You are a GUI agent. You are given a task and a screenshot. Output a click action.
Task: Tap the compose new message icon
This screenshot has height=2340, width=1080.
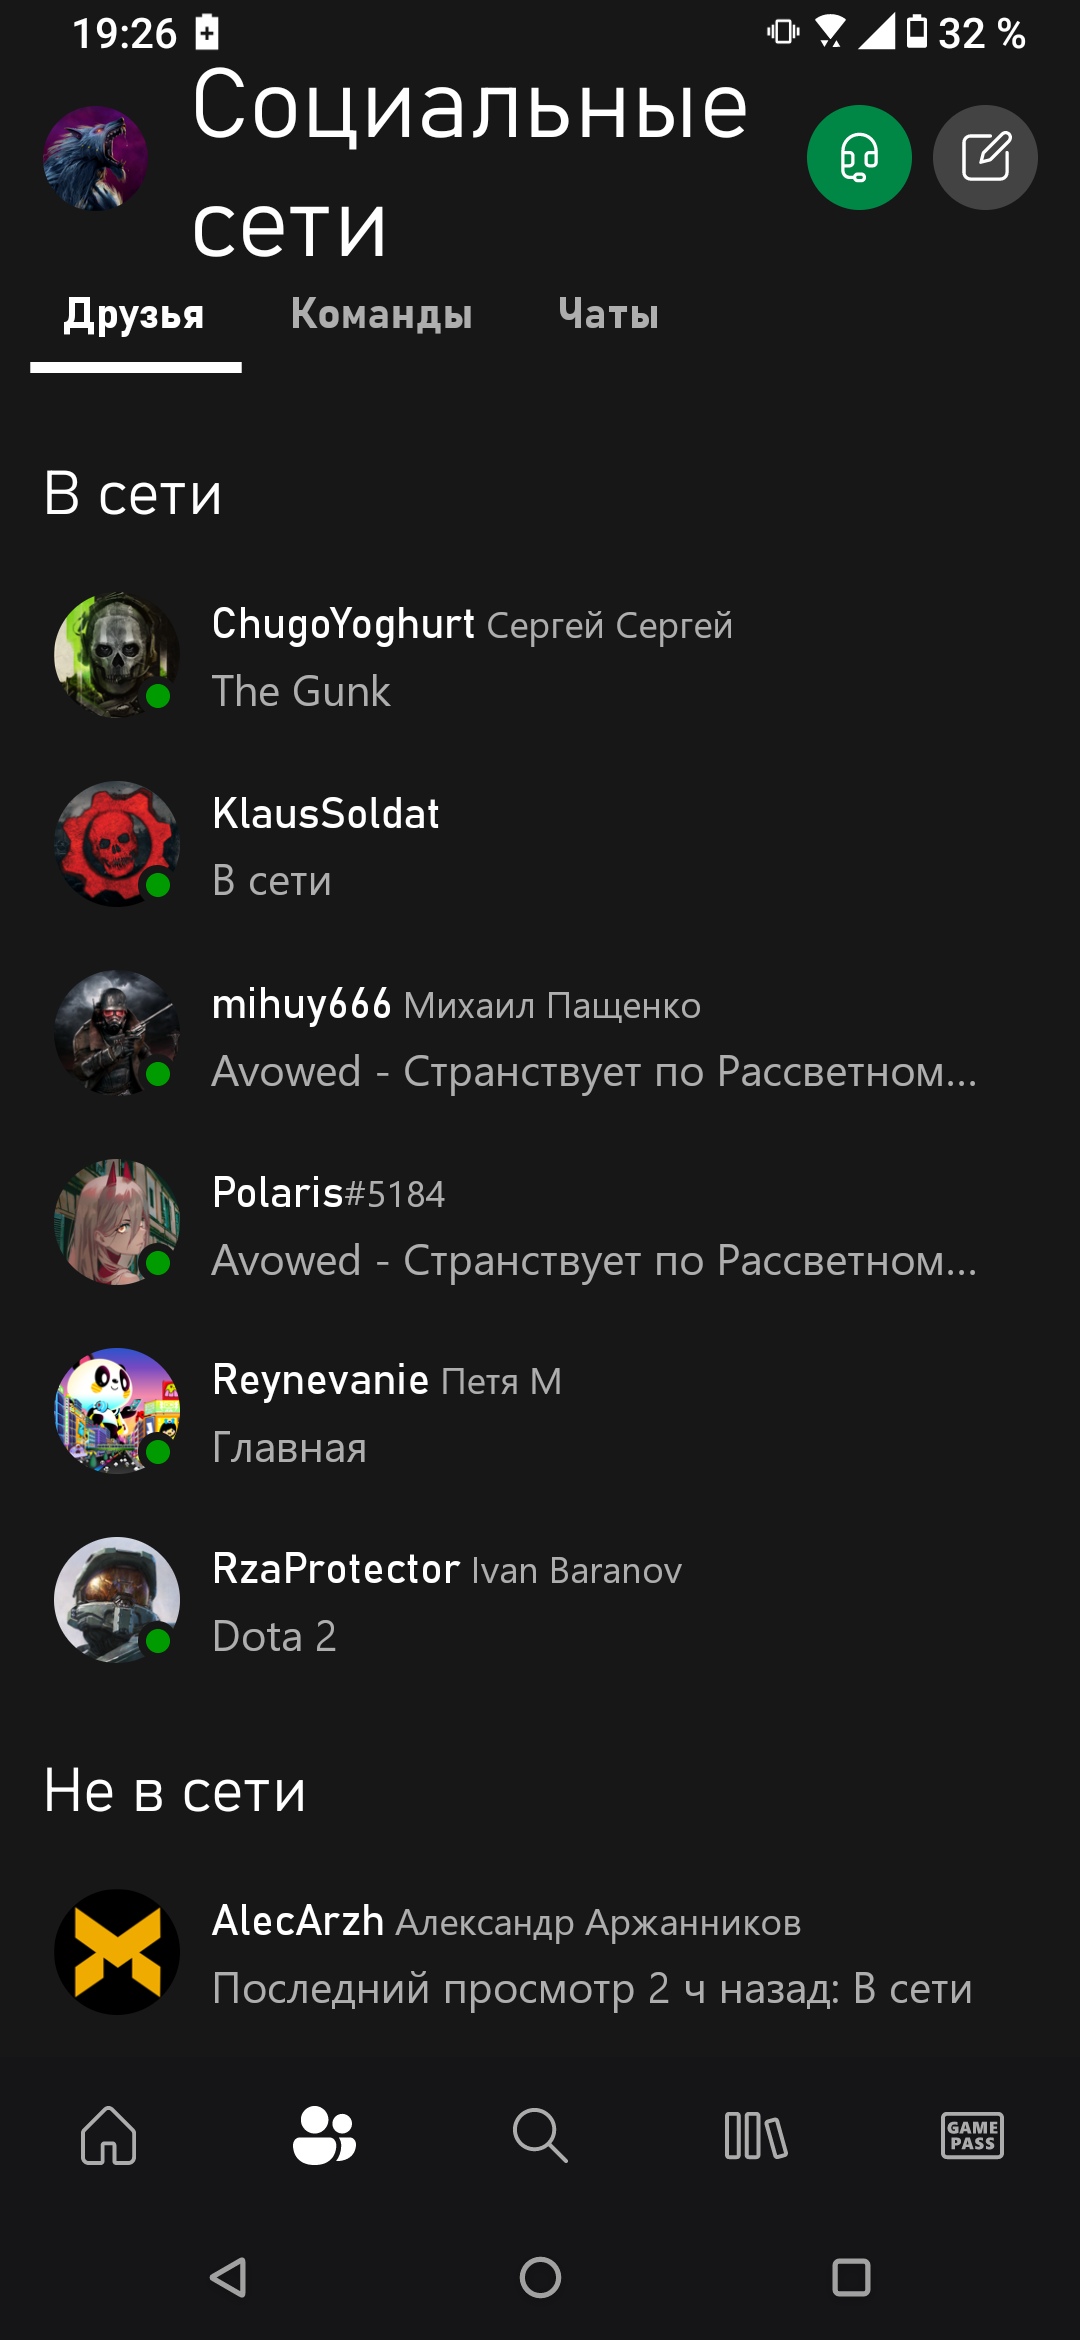(985, 157)
